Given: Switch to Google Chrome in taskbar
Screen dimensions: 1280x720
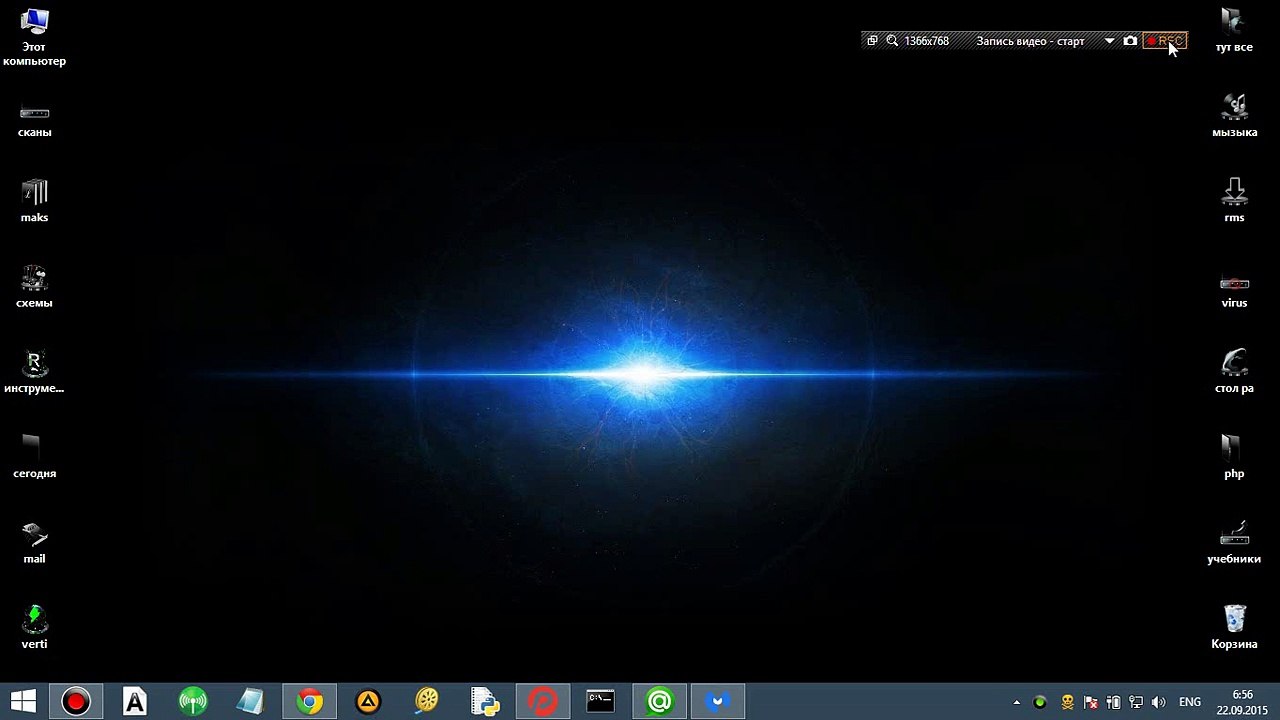Looking at the screenshot, I should coord(309,702).
